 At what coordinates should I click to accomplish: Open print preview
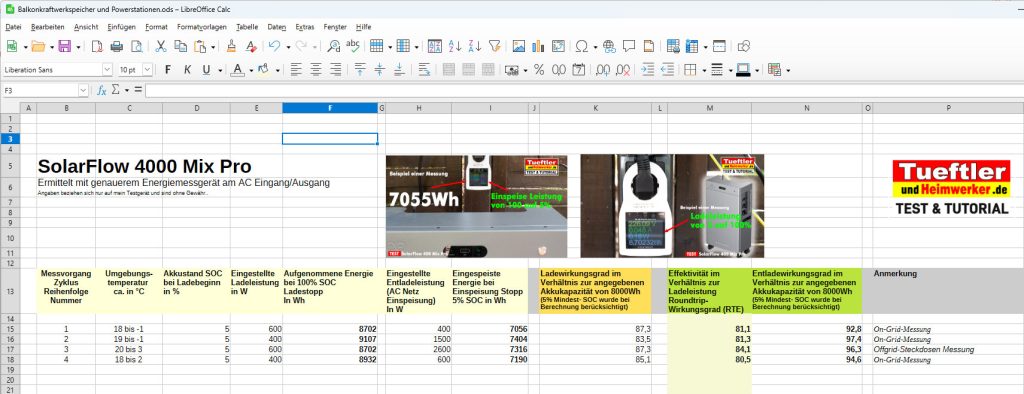(x=136, y=46)
